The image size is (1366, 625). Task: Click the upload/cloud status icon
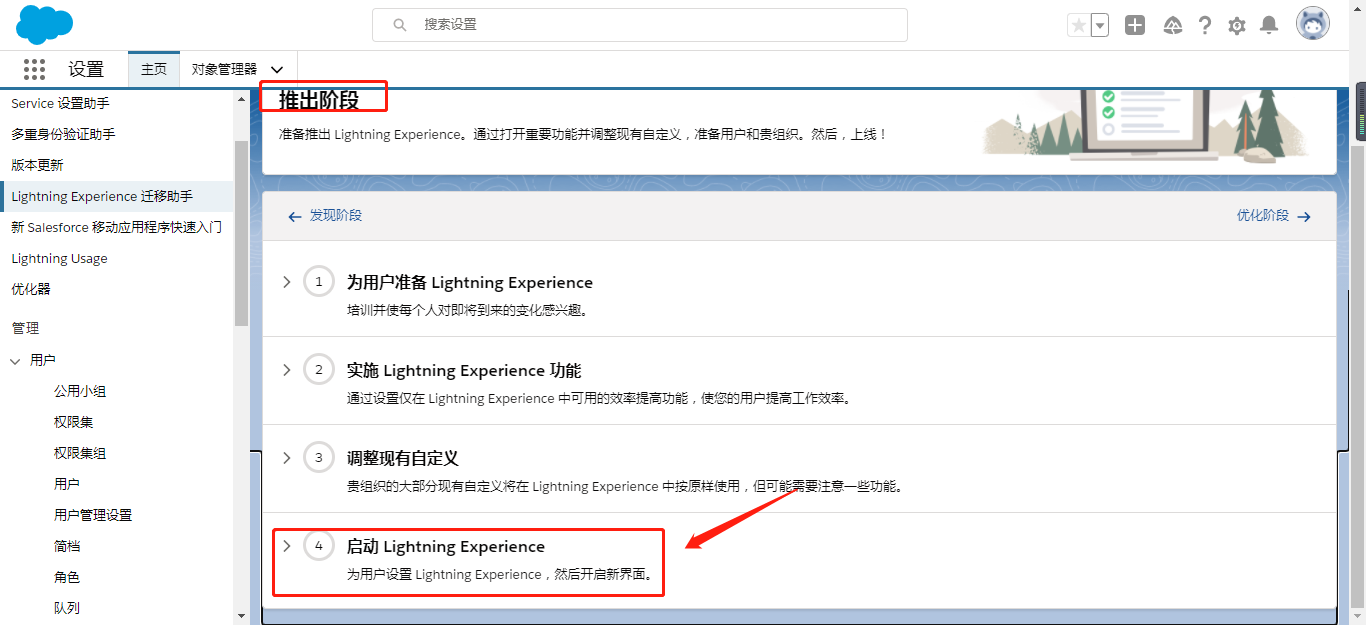tap(1172, 25)
